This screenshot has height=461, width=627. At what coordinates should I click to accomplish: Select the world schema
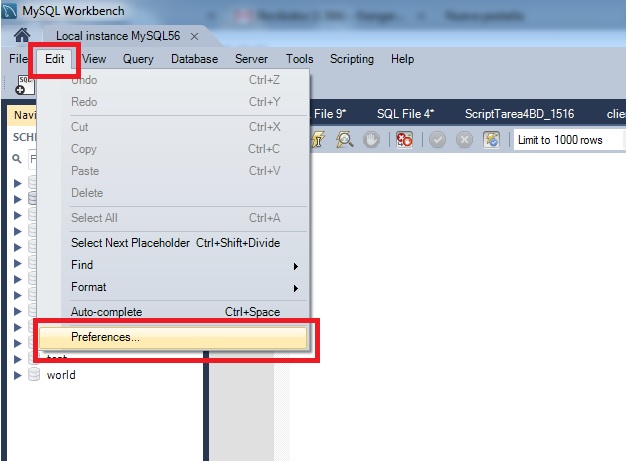[x=61, y=375]
